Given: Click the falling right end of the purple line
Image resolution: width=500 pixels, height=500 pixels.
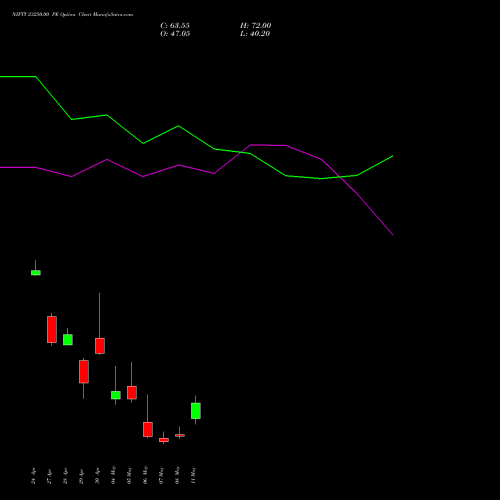Looking at the screenshot, I should pyautogui.click(x=375, y=214).
